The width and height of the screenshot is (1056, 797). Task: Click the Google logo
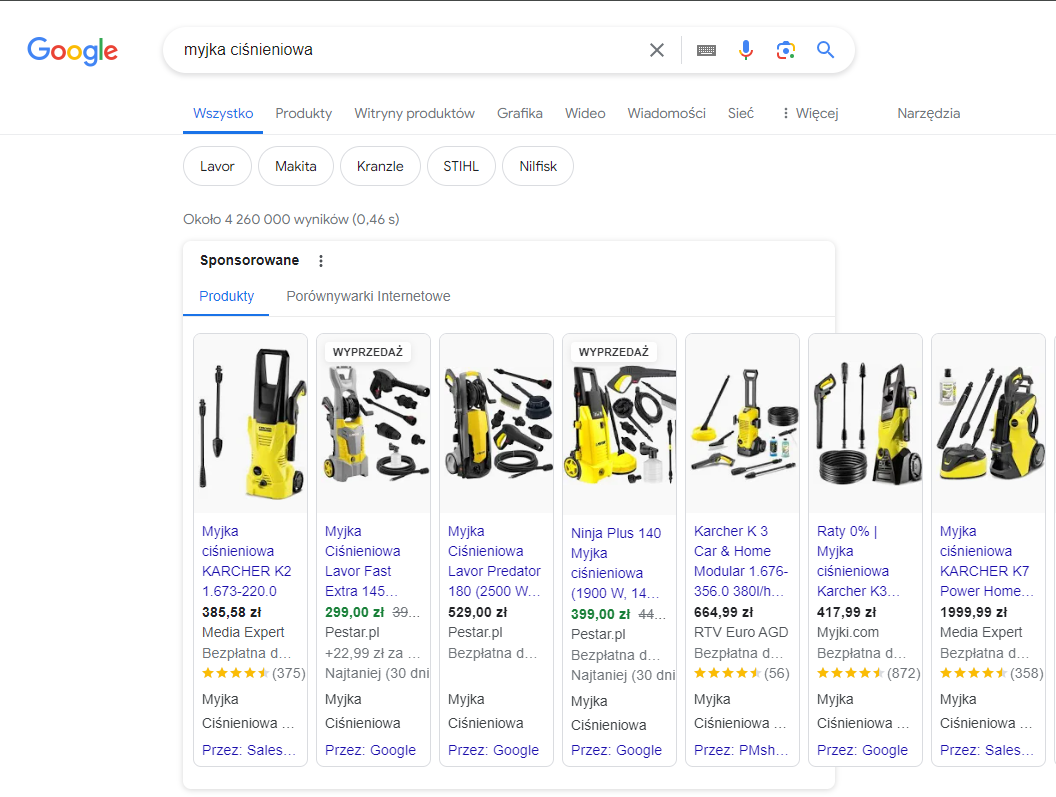[x=73, y=51]
